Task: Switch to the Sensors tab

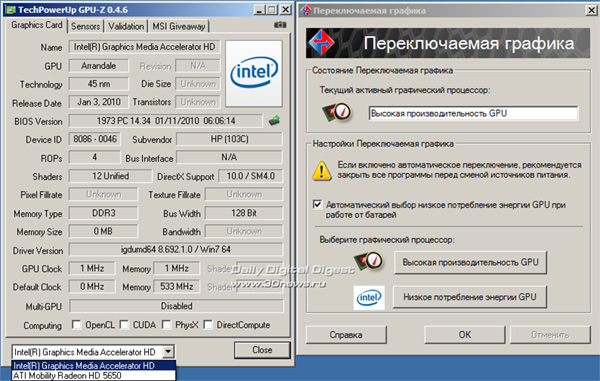Action: (85, 26)
